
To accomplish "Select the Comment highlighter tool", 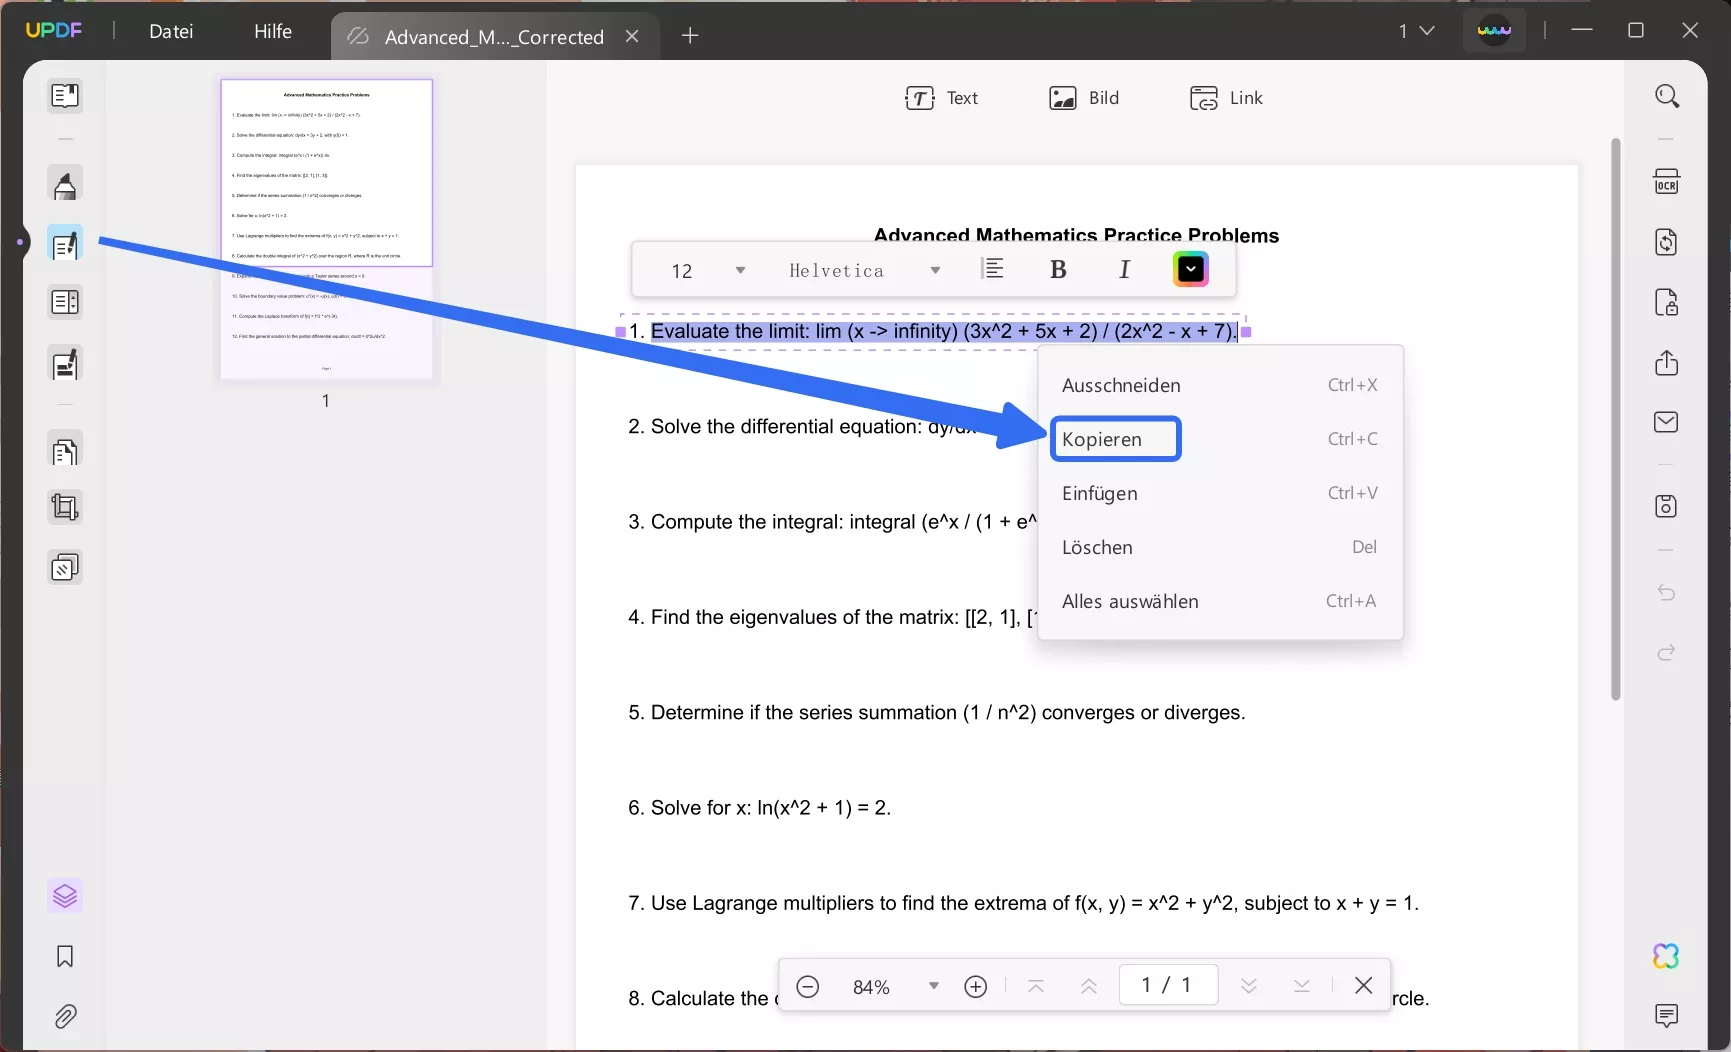I will (65, 185).
